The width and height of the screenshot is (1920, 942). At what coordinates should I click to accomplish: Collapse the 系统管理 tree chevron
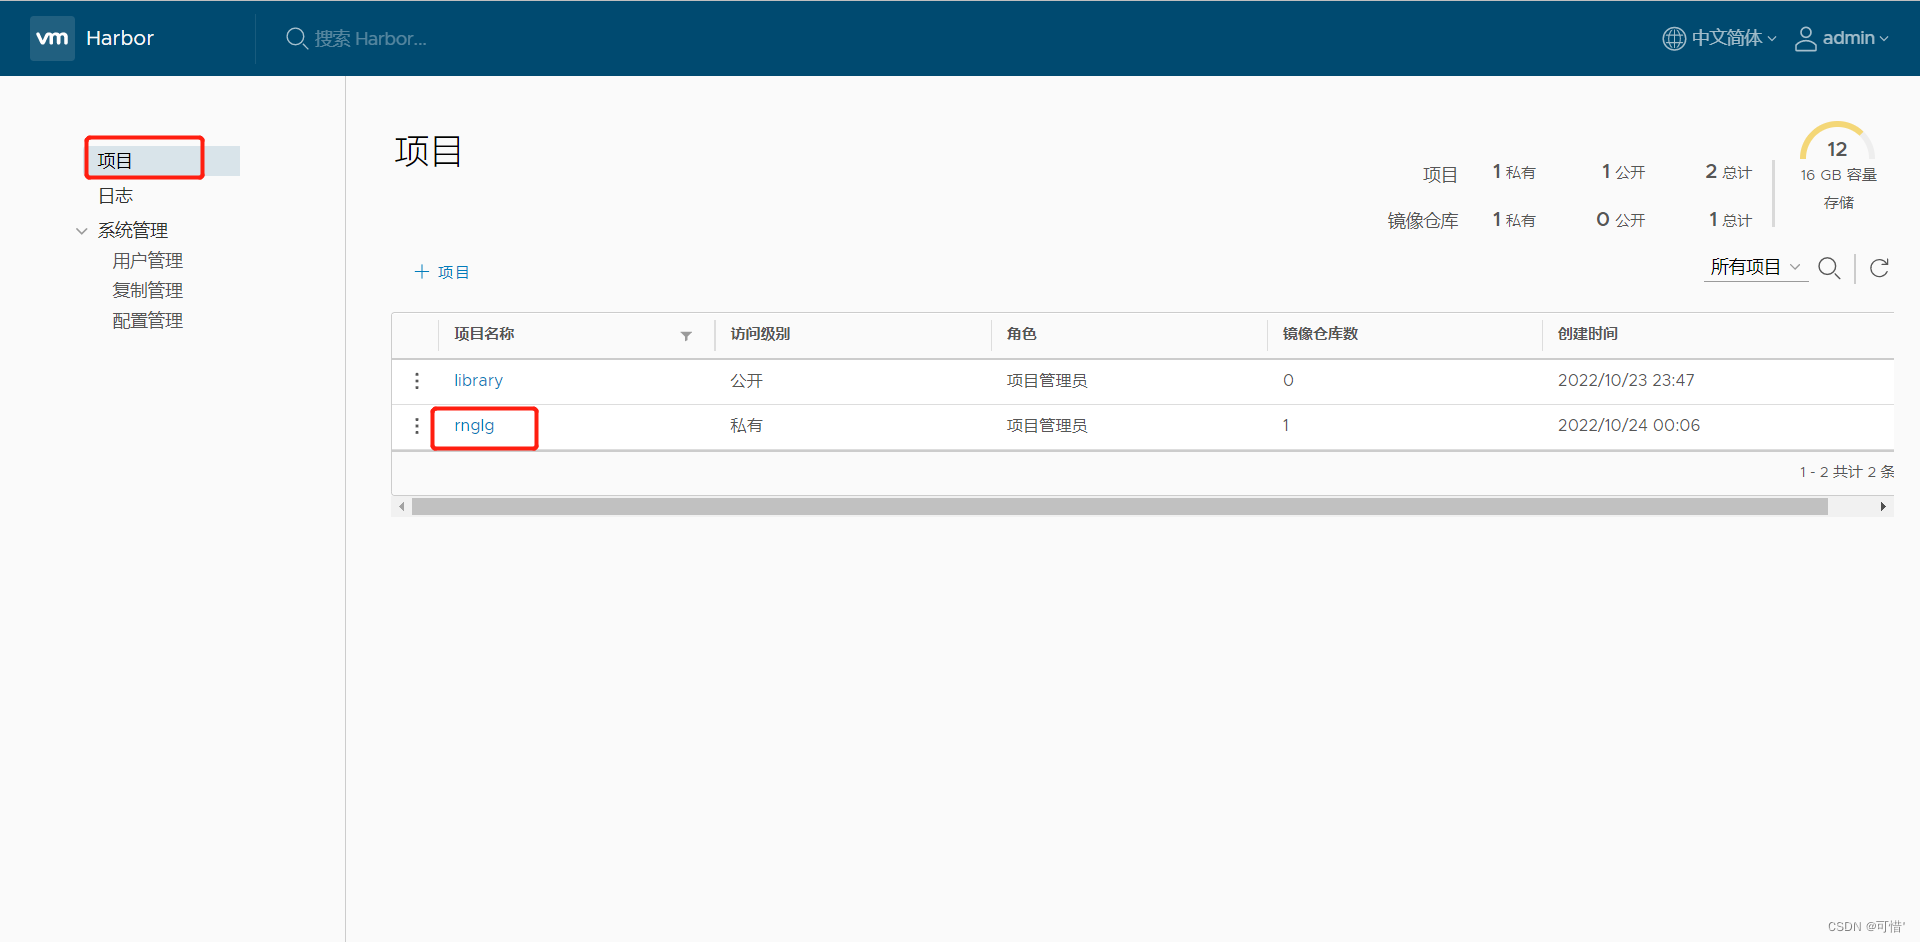tap(82, 231)
